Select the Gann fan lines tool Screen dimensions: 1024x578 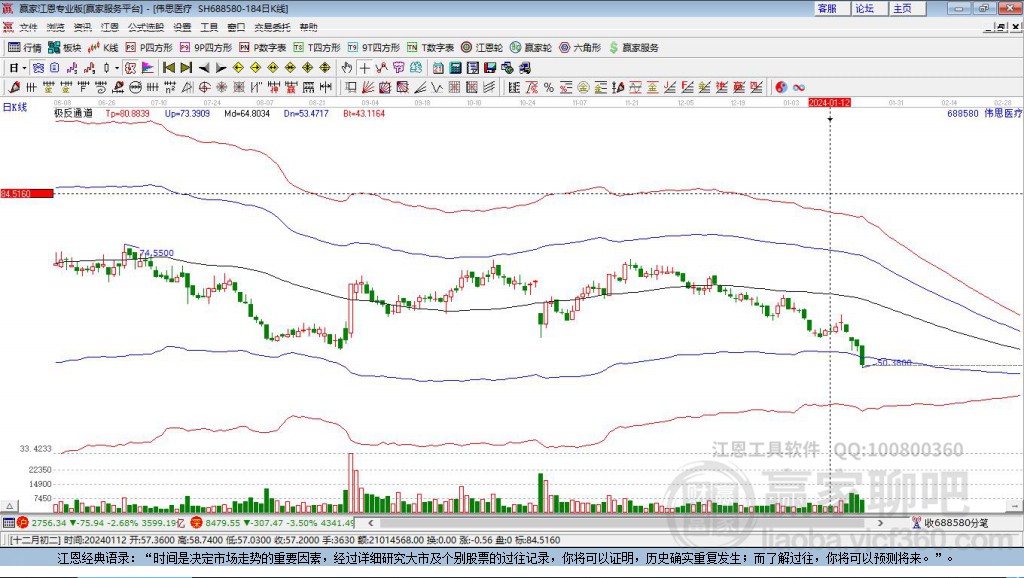[368, 88]
